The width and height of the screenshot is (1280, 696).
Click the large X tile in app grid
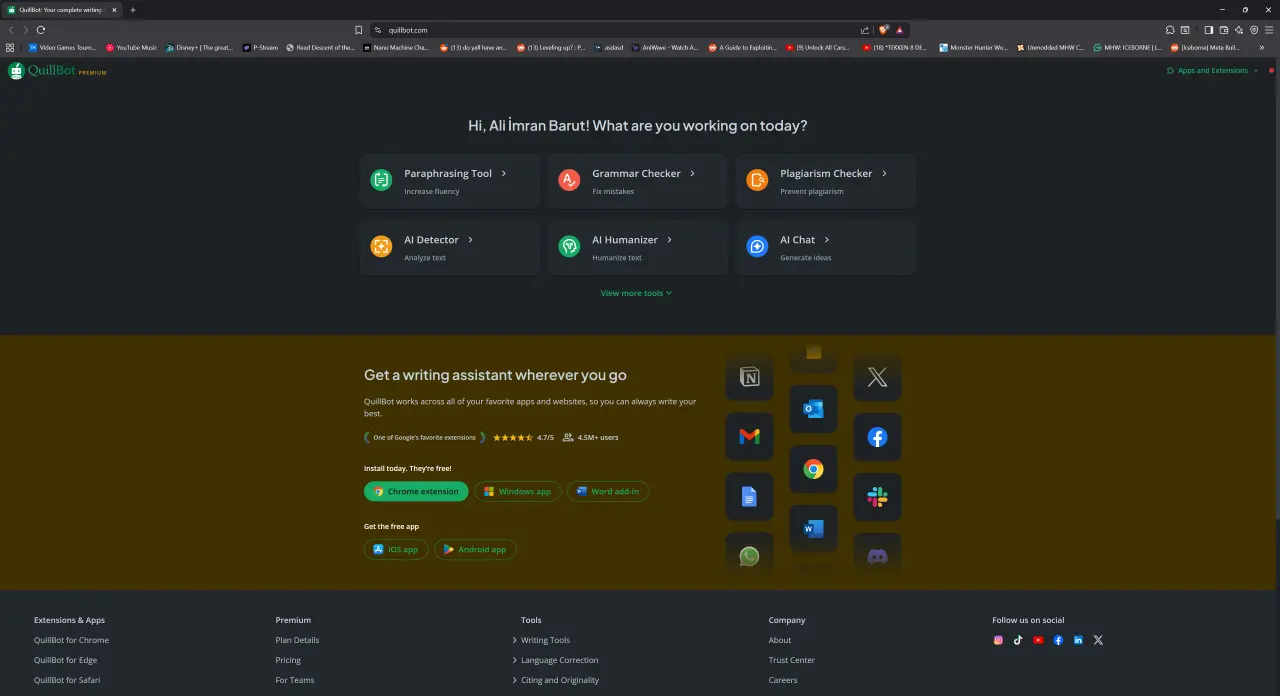(877, 377)
